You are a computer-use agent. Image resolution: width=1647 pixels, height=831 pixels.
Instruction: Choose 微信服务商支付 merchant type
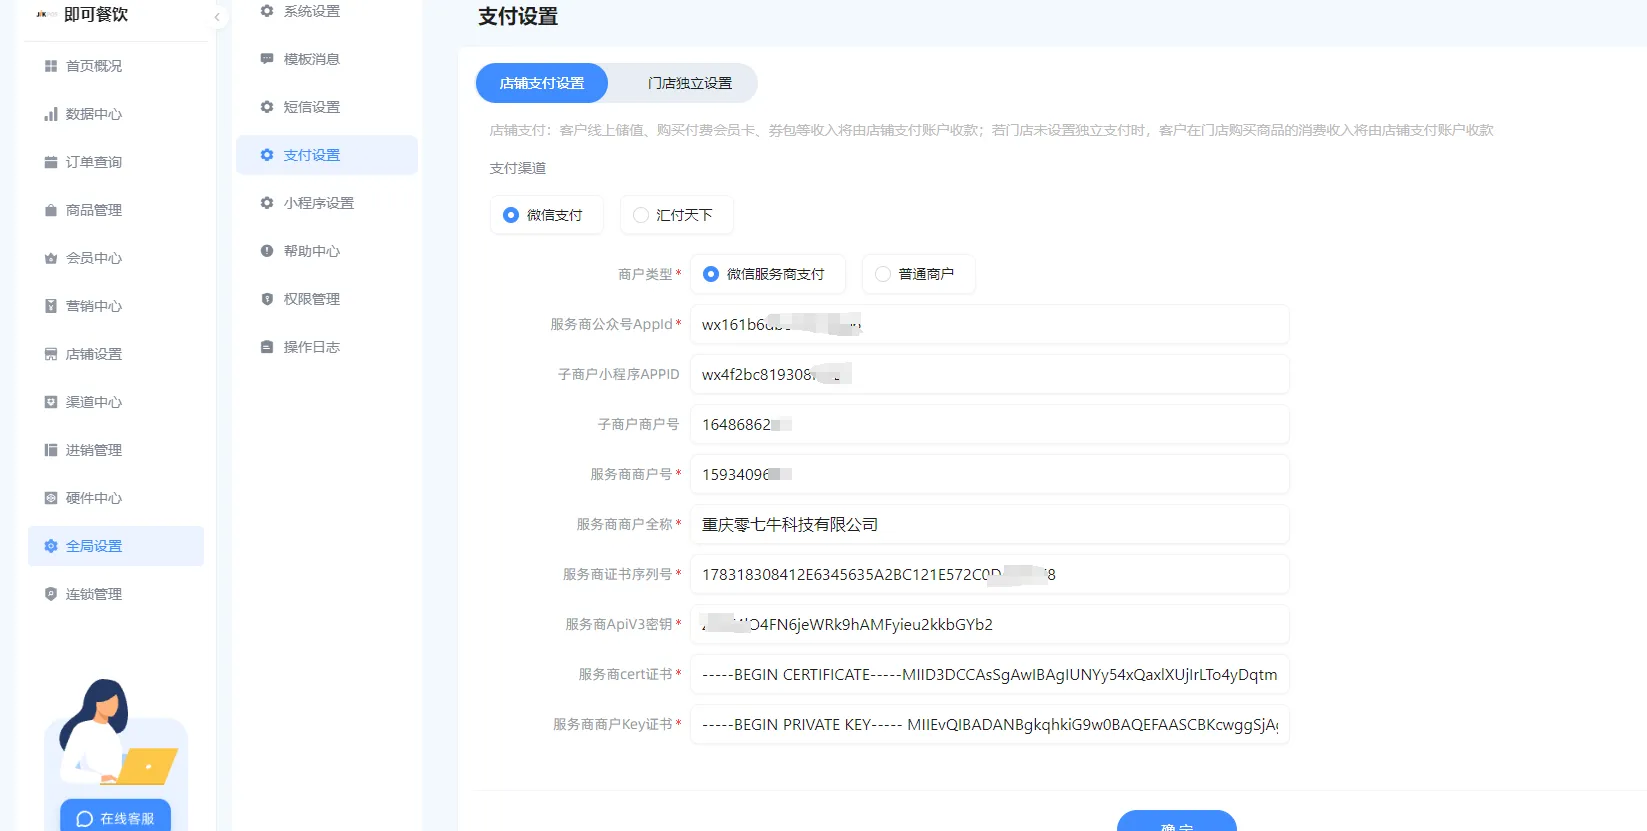pyautogui.click(x=767, y=274)
